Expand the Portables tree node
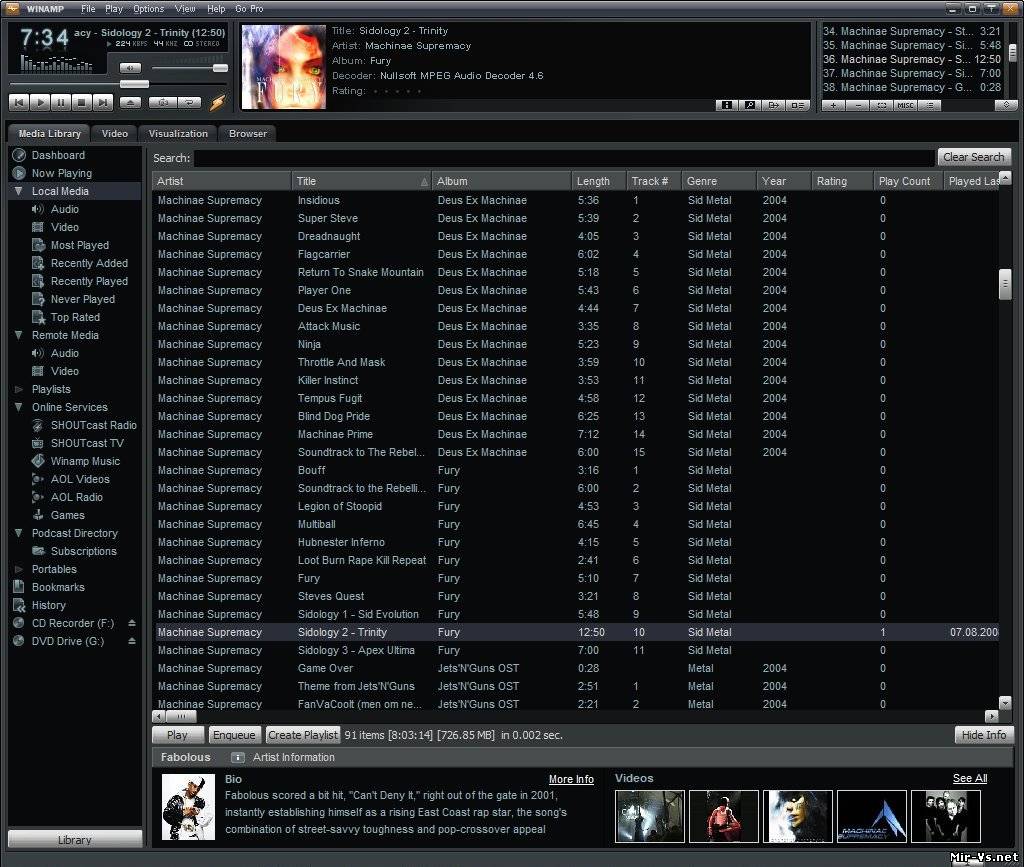Screen dimensions: 1024x867 18,569
